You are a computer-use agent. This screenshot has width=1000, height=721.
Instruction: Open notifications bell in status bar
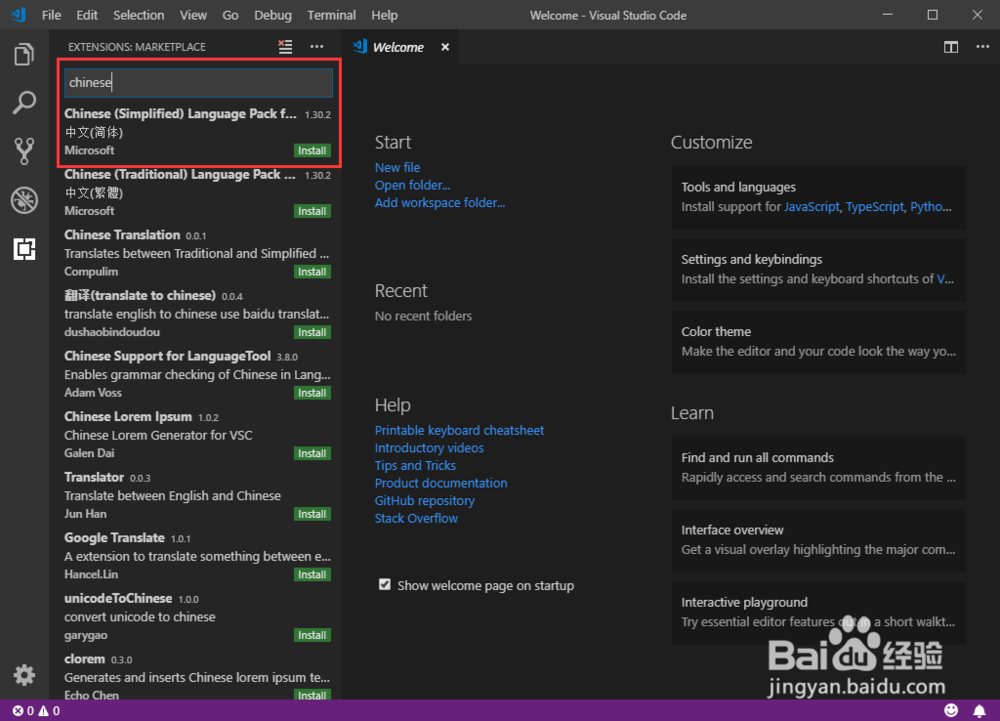tap(979, 710)
